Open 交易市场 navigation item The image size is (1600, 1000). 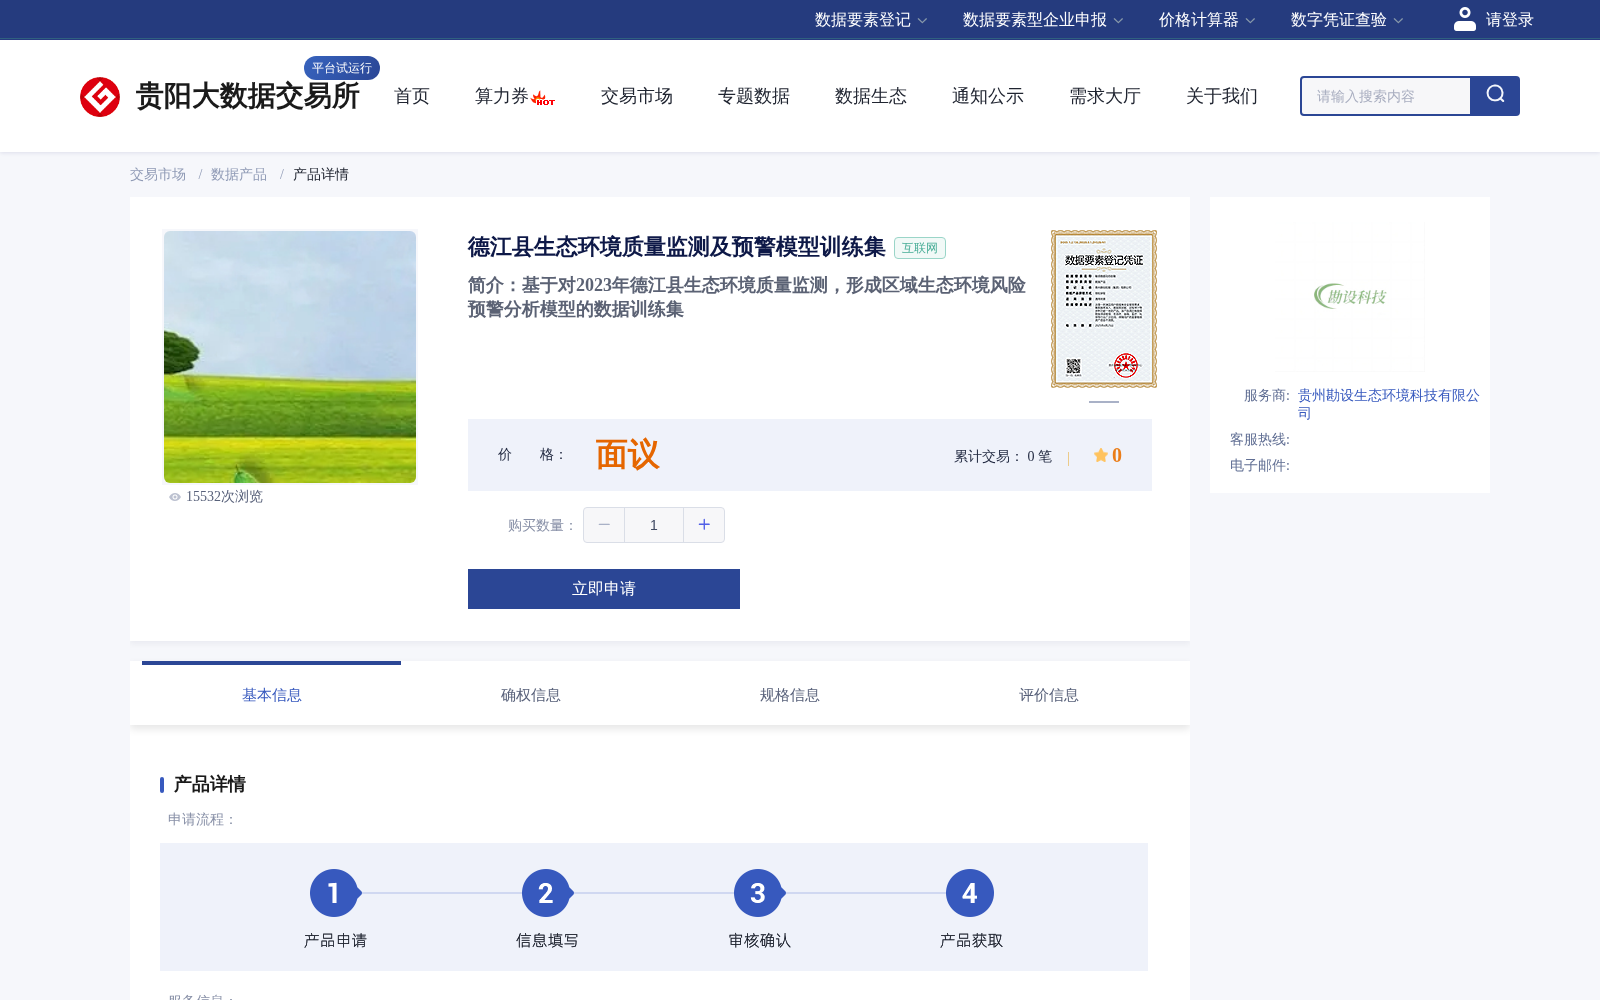click(637, 96)
